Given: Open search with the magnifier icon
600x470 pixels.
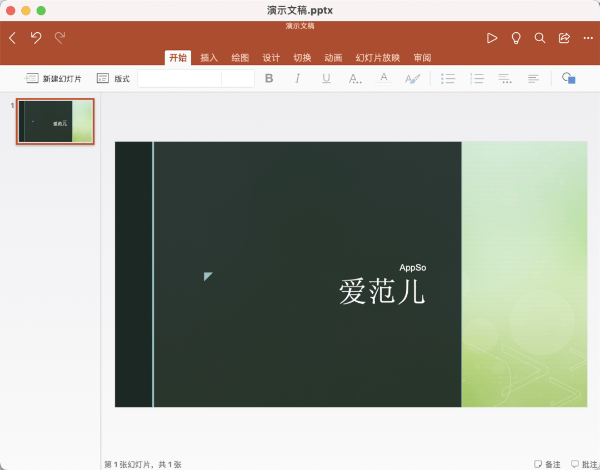Looking at the screenshot, I should click(540, 38).
